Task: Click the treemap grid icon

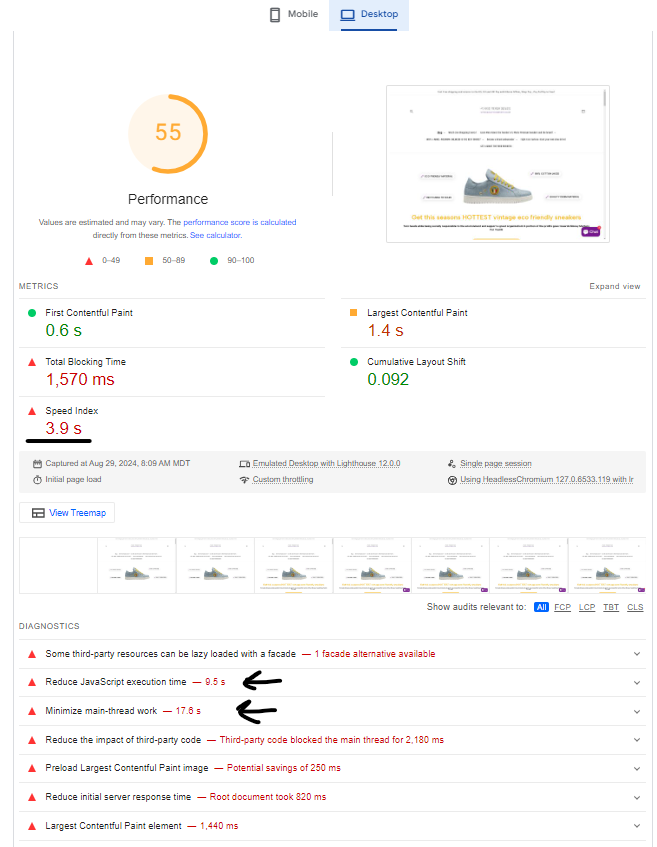Action: point(38,513)
